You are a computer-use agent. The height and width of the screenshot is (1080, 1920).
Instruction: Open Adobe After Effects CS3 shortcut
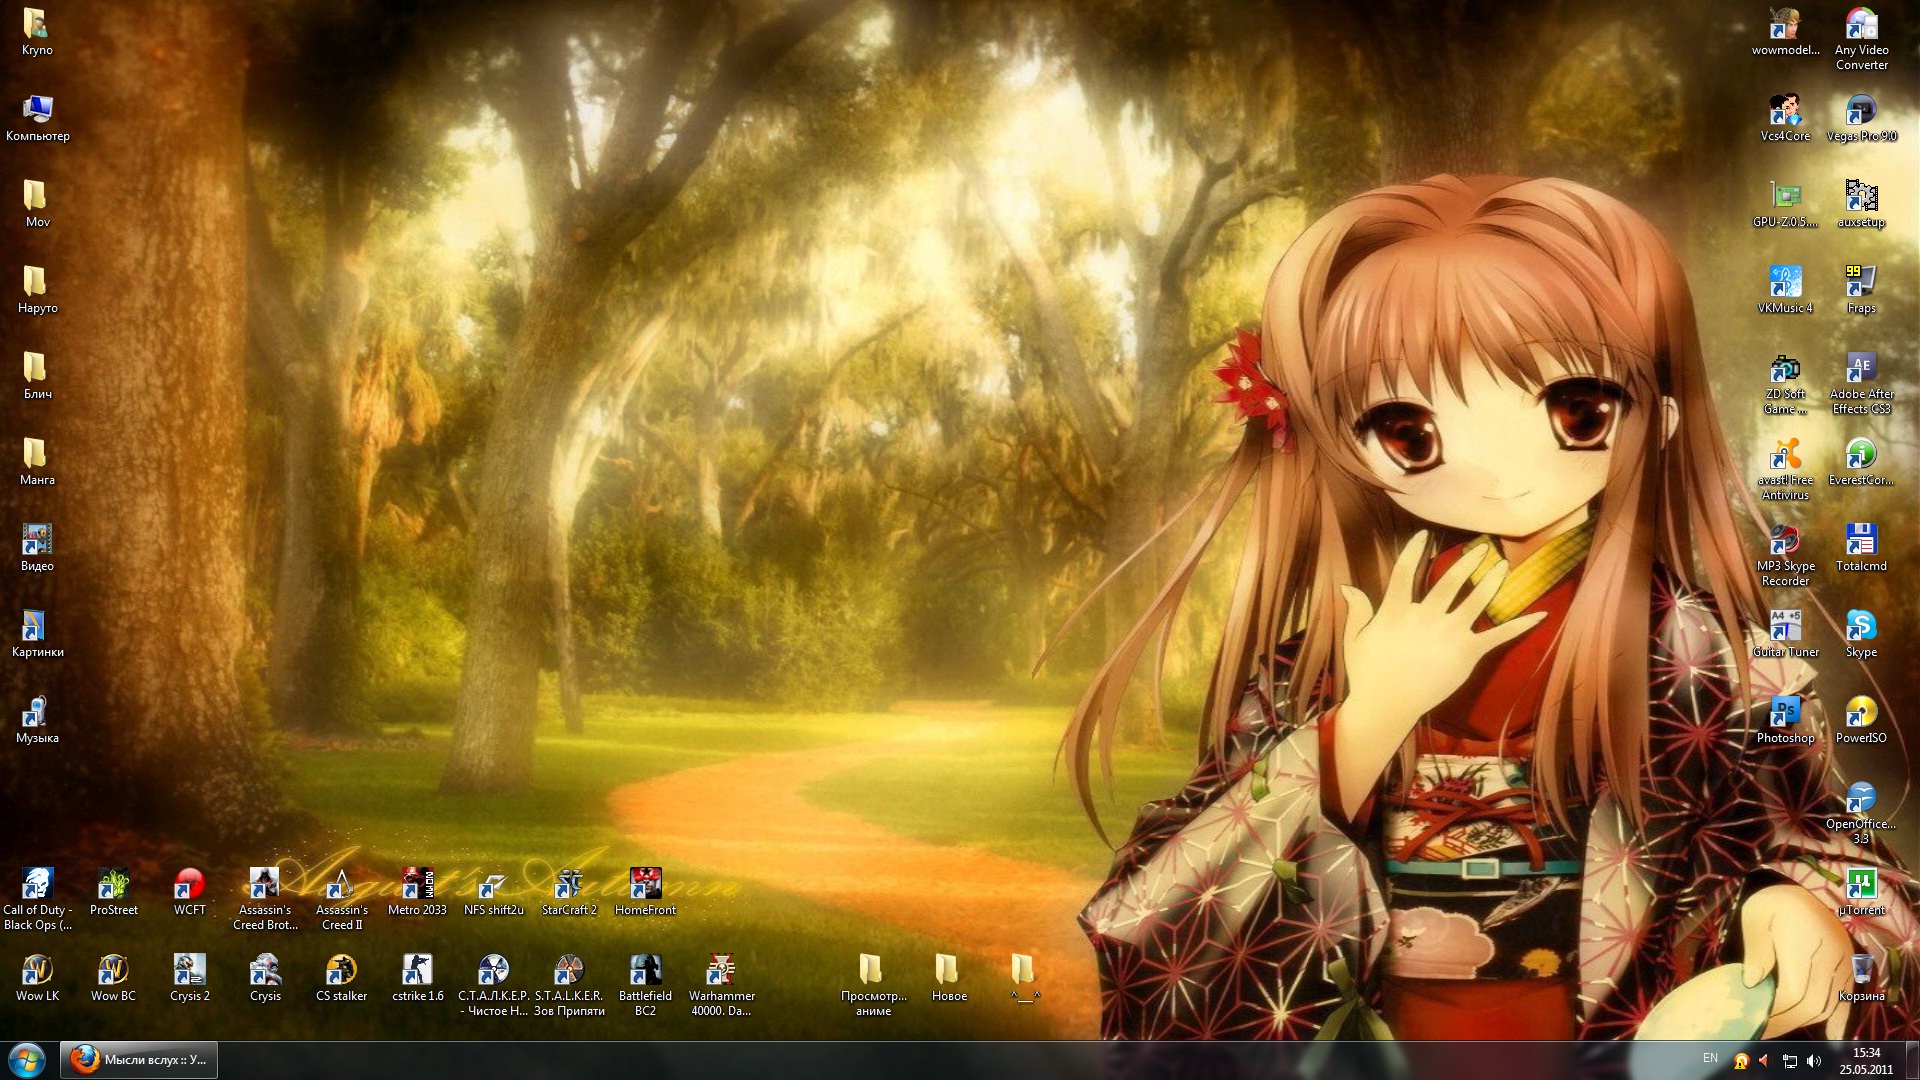pos(1860,370)
